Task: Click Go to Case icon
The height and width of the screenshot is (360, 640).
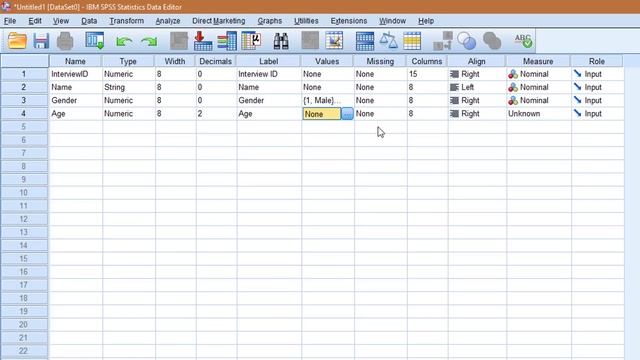Action: click(x=179, y=41)
